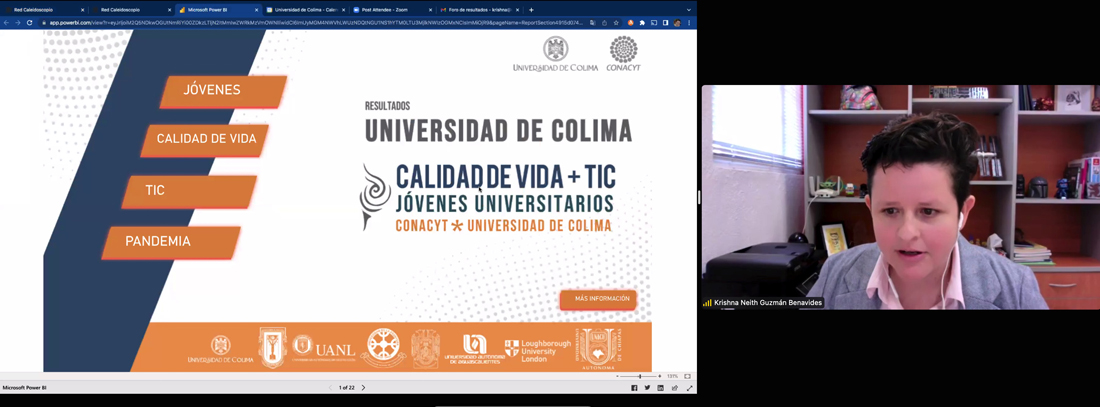Click Krishna Neith Guzmán Benavides video
1100x407 pixels.
(901, 196)
